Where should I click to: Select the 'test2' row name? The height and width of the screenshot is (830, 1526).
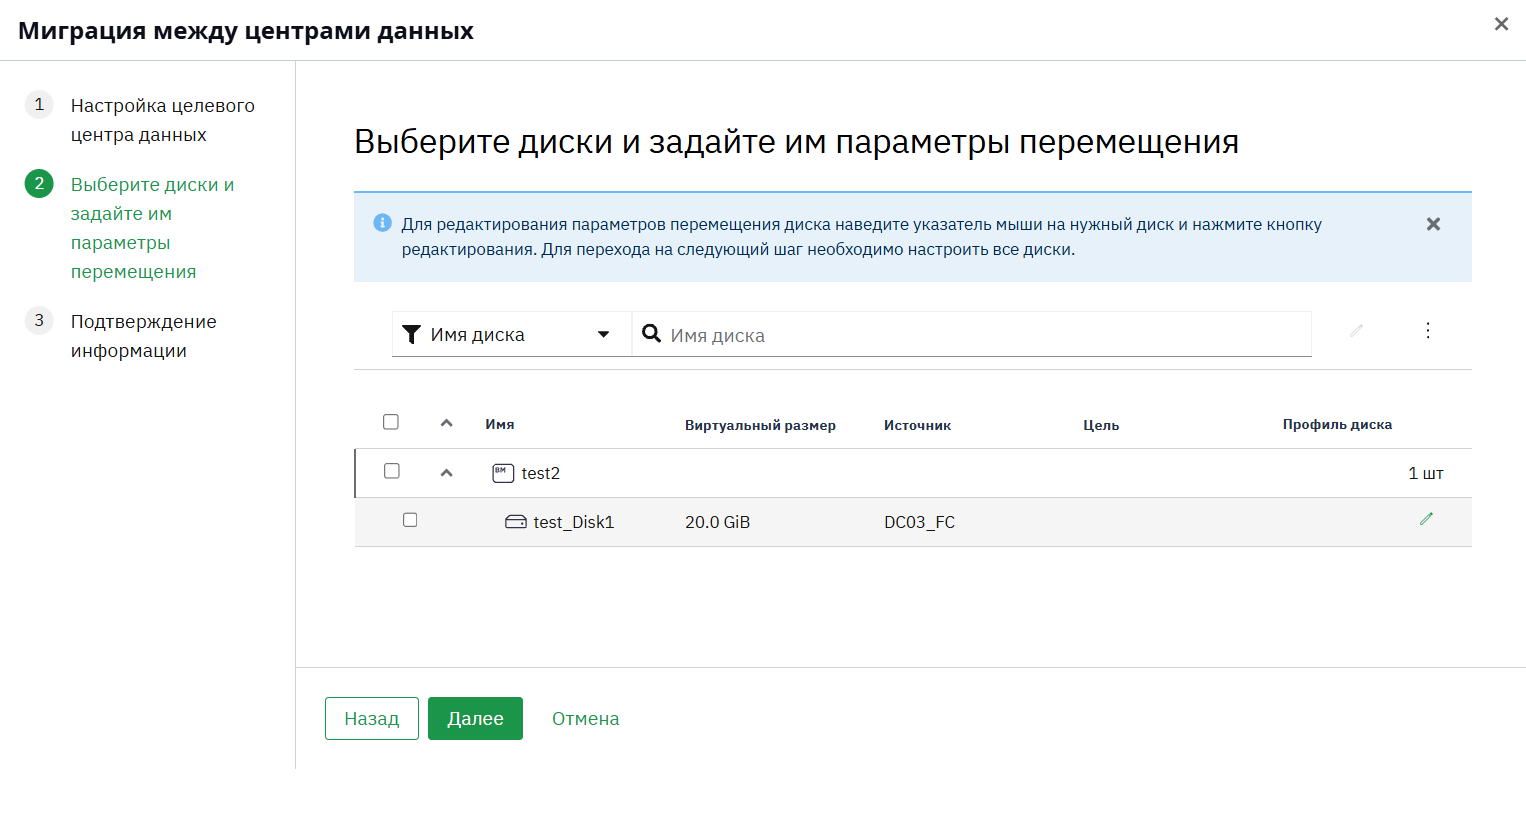coord(540,473)
